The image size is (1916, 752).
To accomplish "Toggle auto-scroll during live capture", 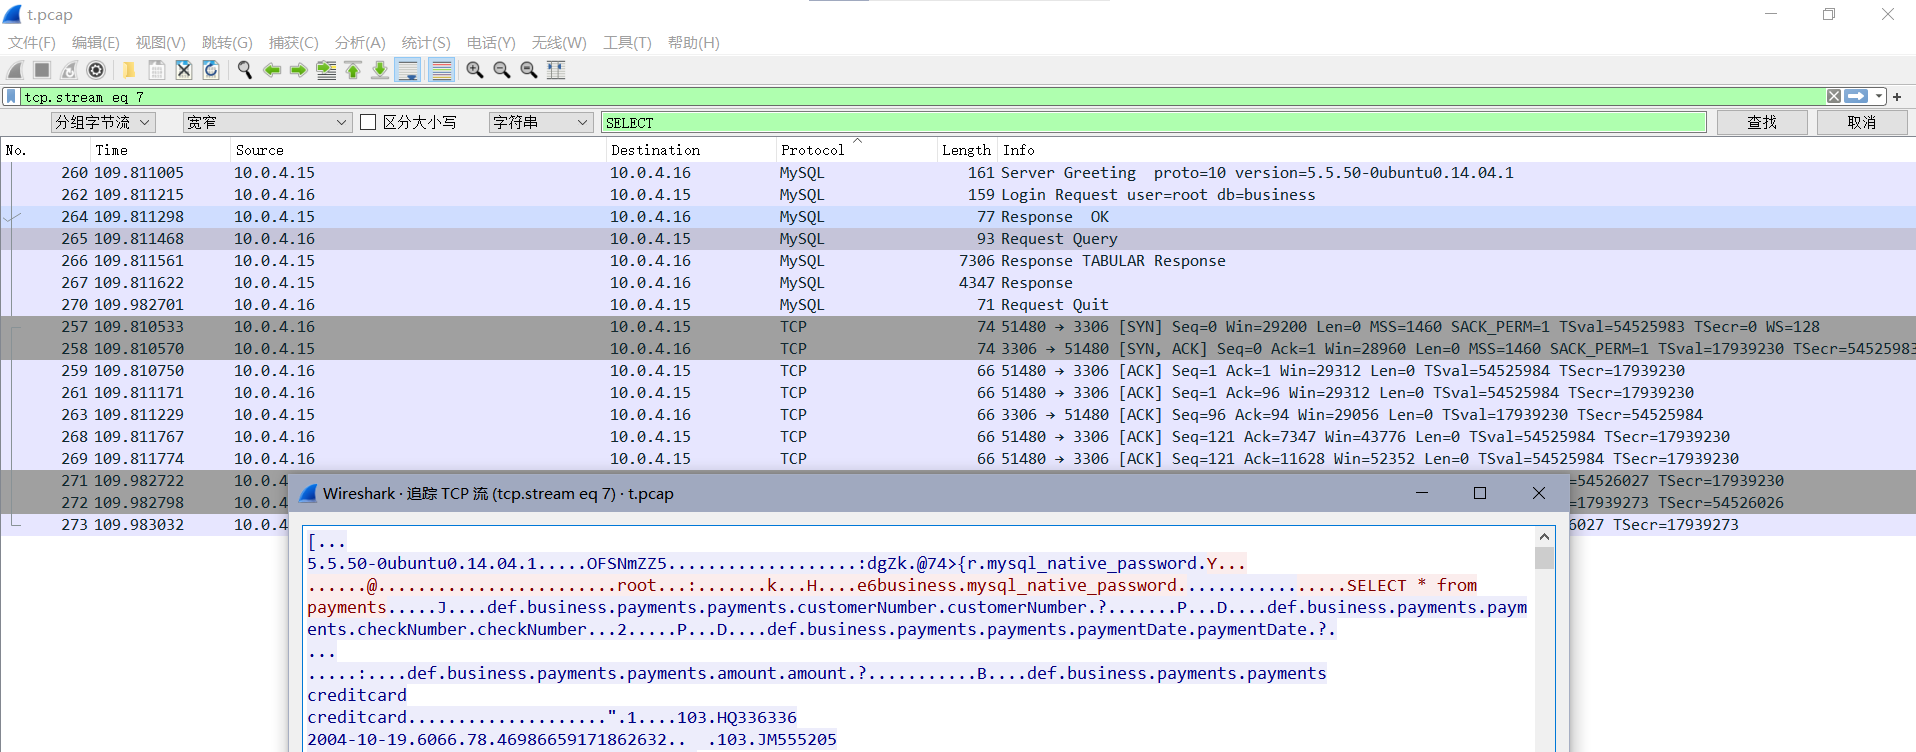I will (x=408, y=70).
